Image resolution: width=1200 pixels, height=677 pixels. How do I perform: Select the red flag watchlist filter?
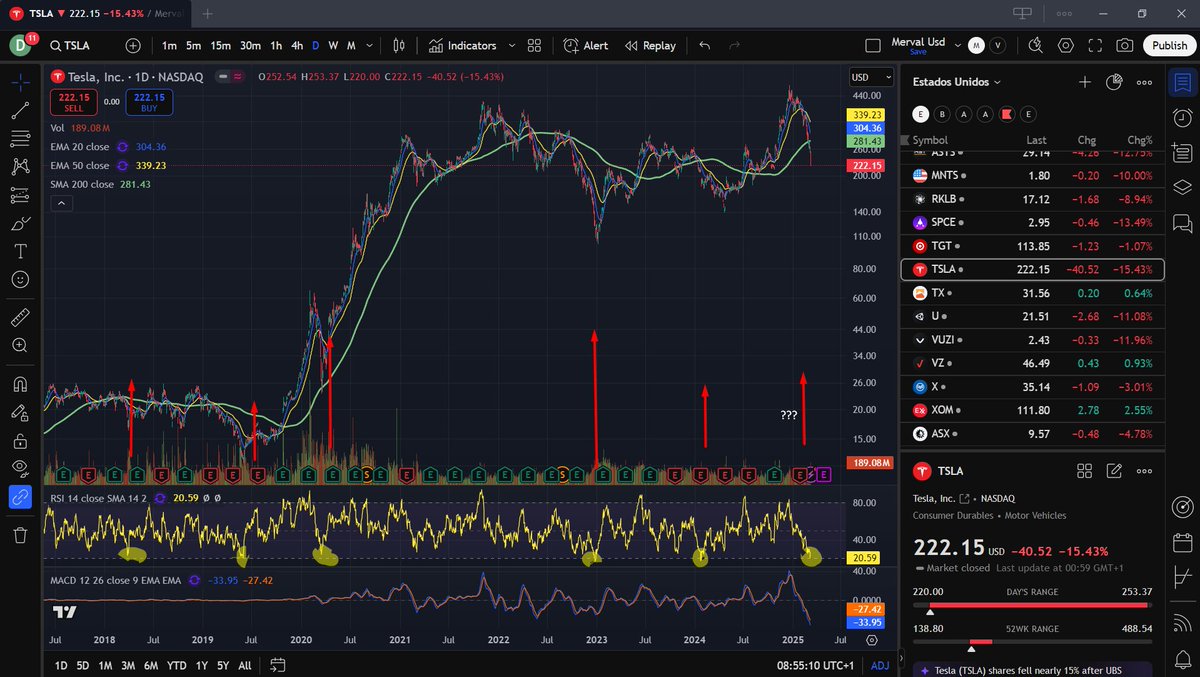click(x=1007, y=114)
